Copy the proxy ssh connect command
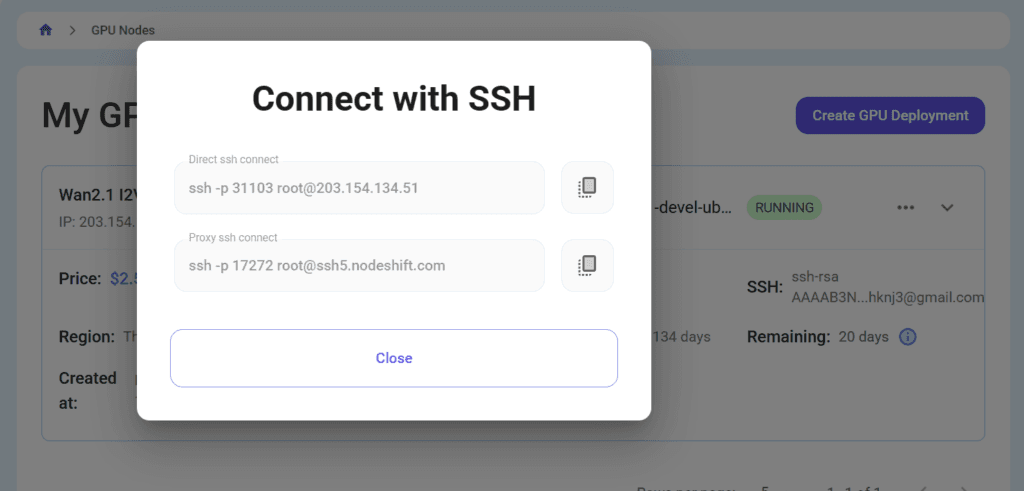Screen dimensions: 1024x491 (587, 265)
